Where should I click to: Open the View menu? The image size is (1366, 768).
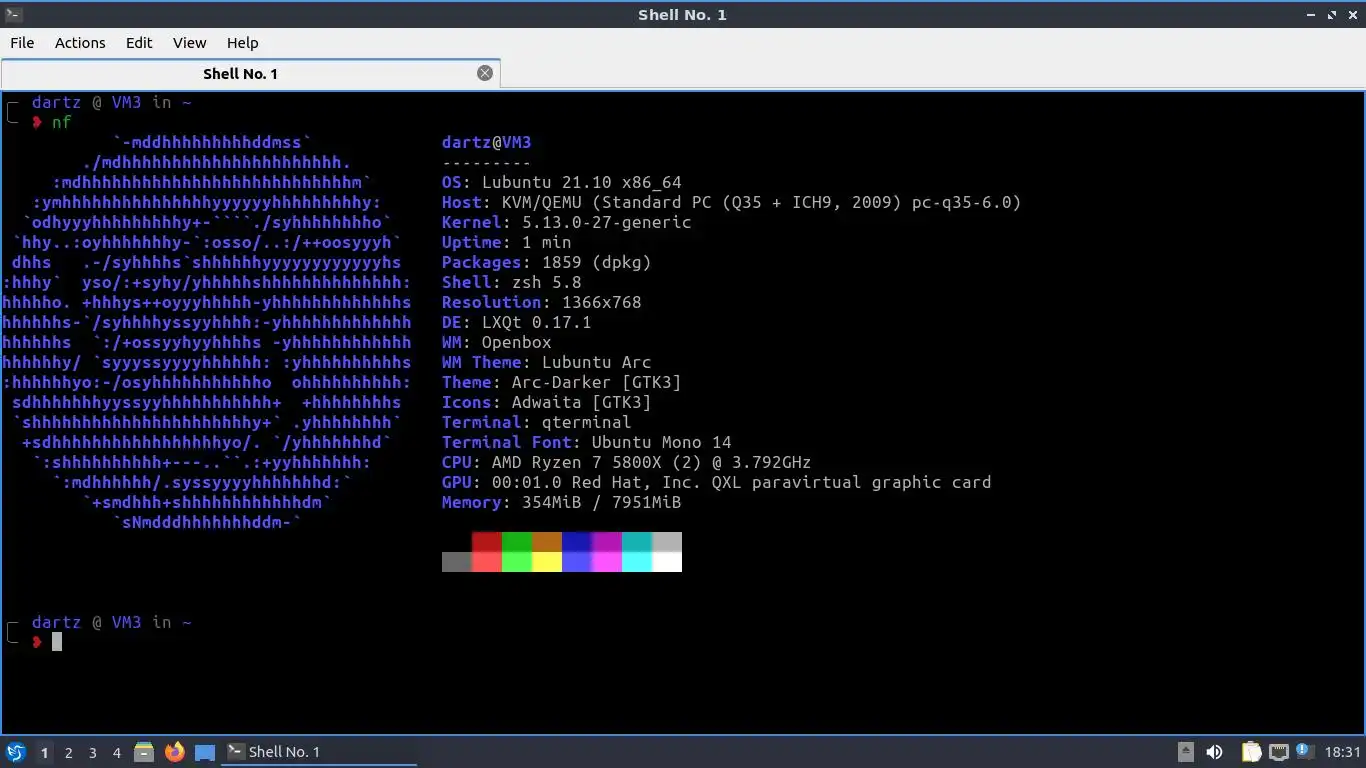189,43
